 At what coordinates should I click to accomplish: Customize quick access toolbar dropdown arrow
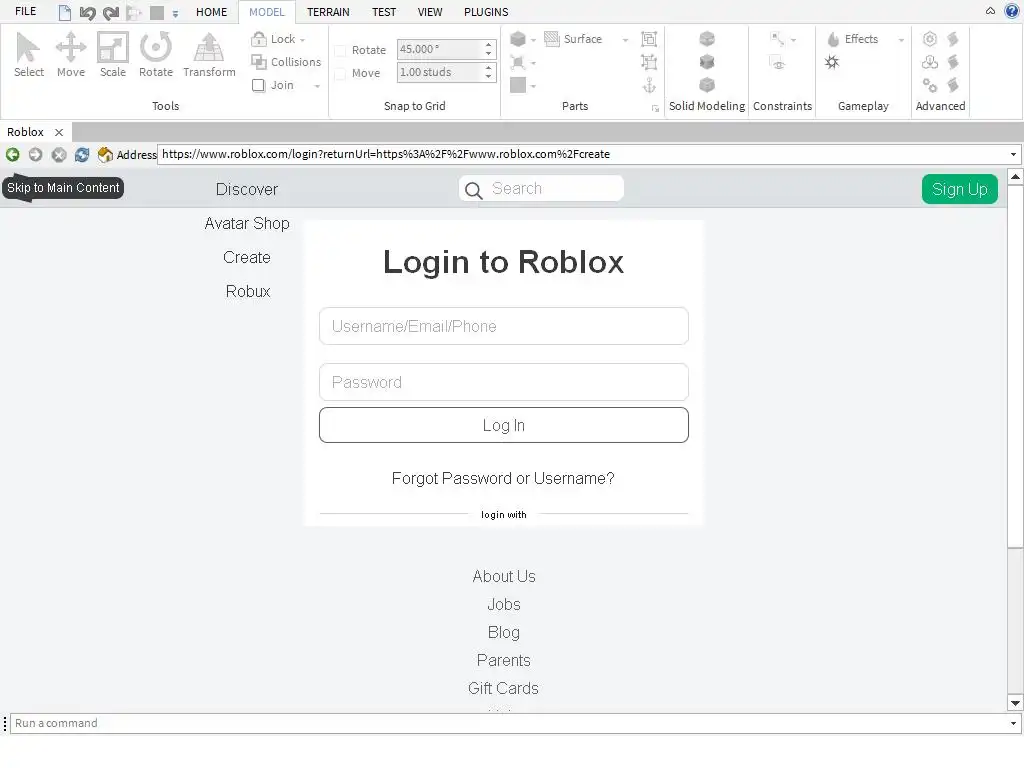pyautogui.click(x=175, y=14)
